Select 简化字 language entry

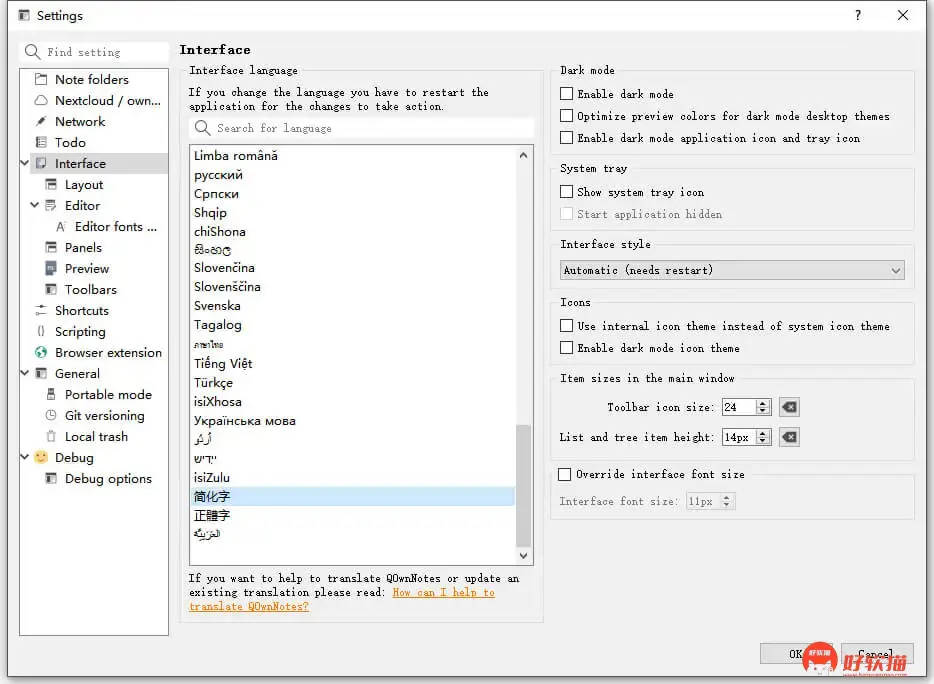(353, 496)
